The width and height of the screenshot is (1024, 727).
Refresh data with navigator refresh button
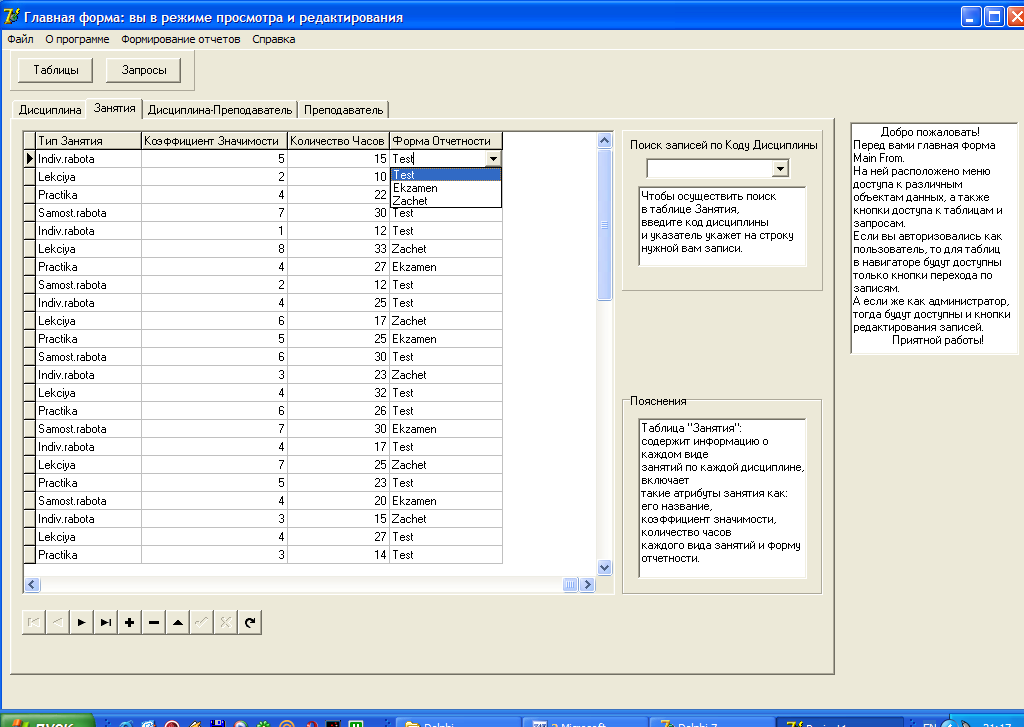(x=249, y=622)
